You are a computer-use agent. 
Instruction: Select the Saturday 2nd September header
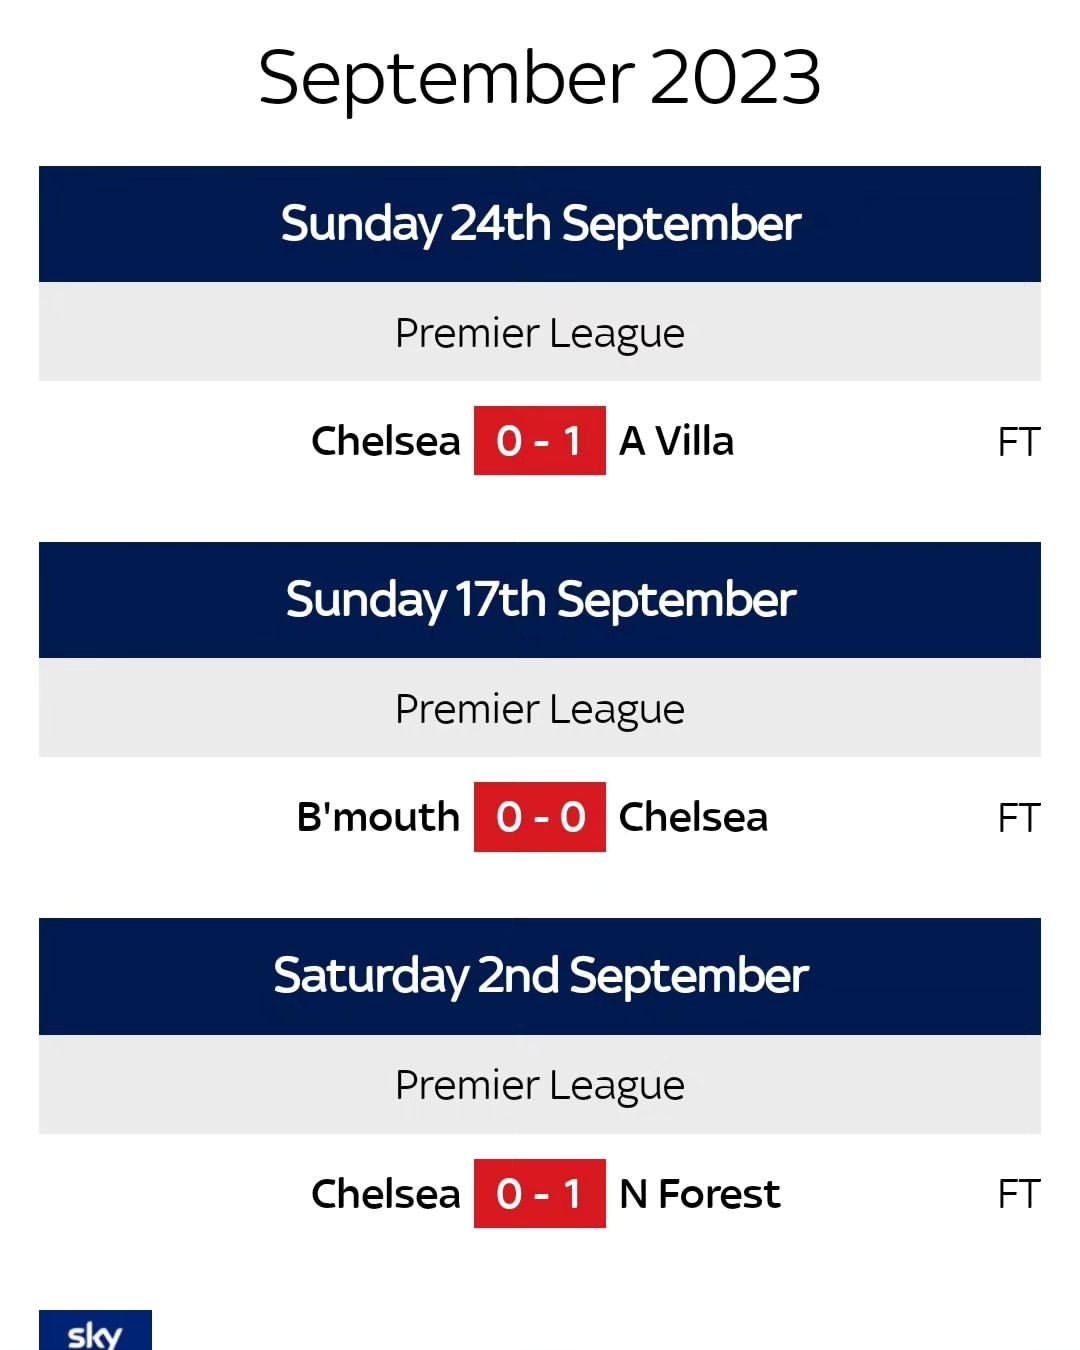pyautogui.click(x=540, y=976)
